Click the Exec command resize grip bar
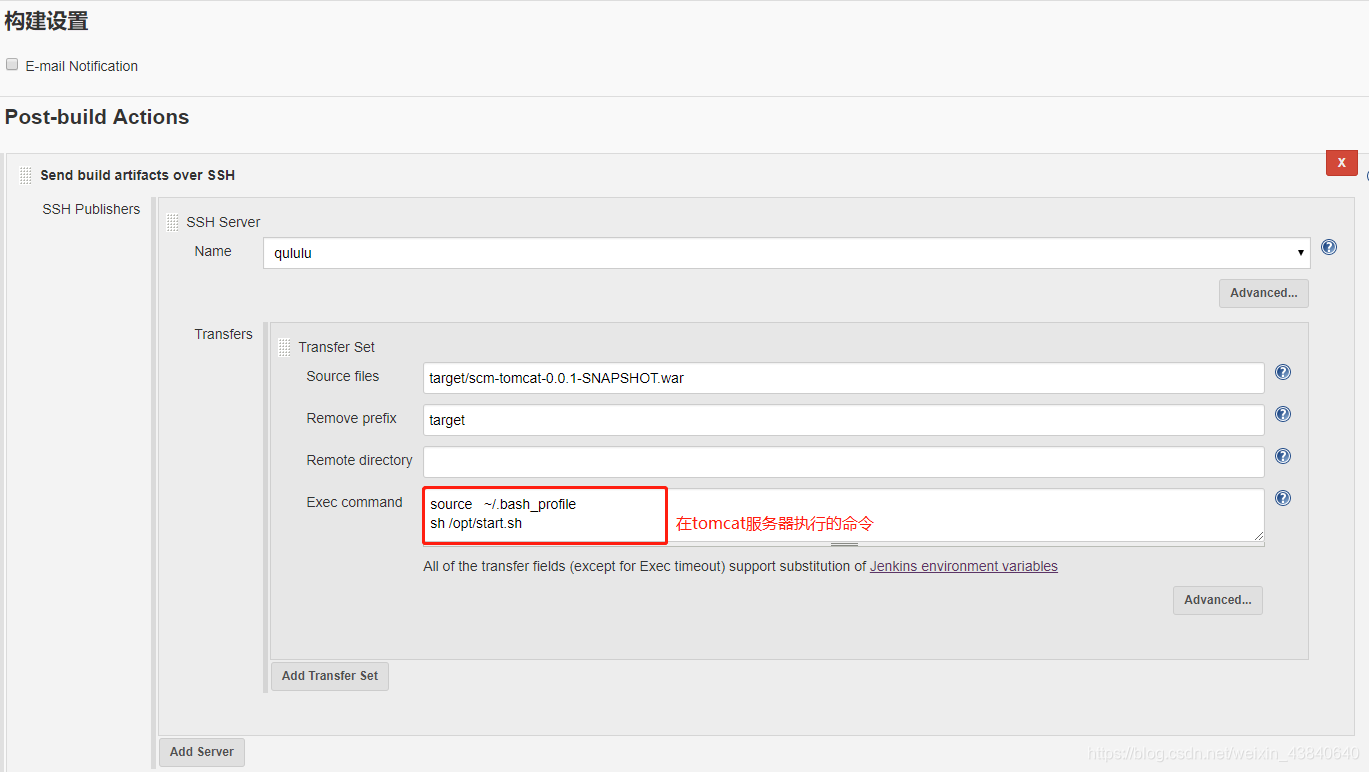Screen dimensions: 1369x772 pos(844,544)
